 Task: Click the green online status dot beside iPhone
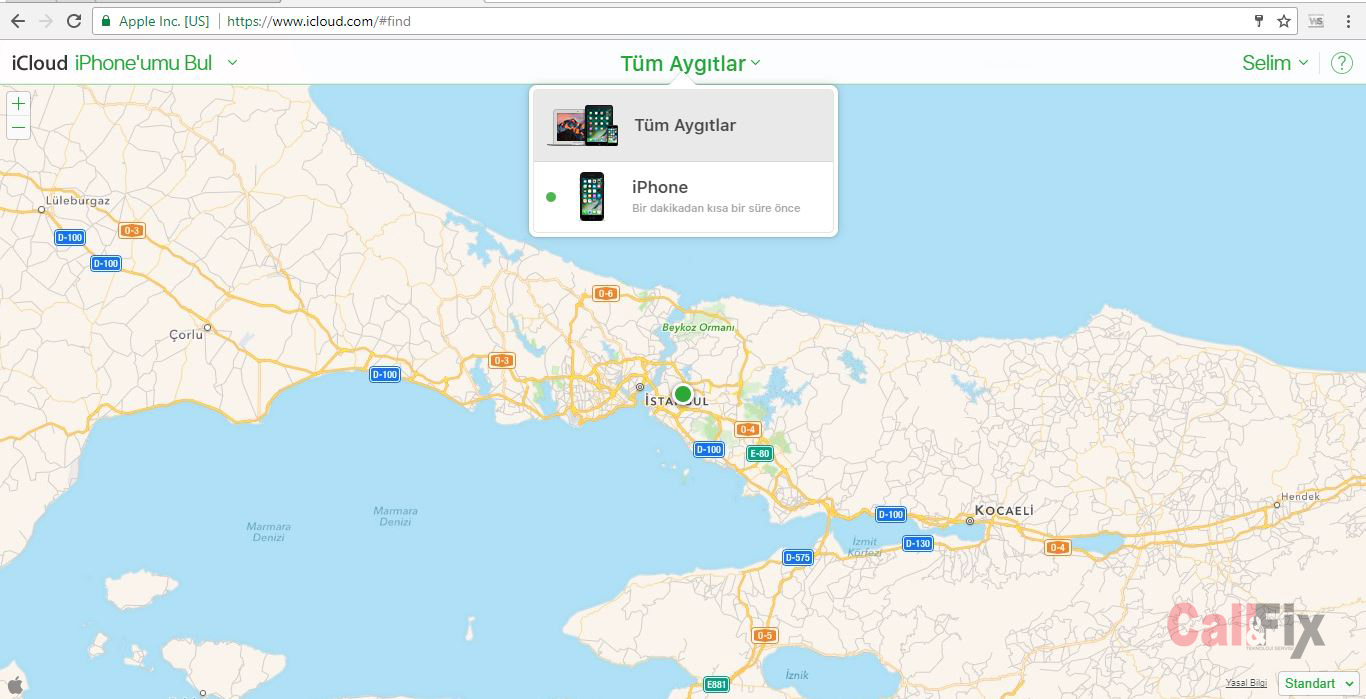pos(551,197)
